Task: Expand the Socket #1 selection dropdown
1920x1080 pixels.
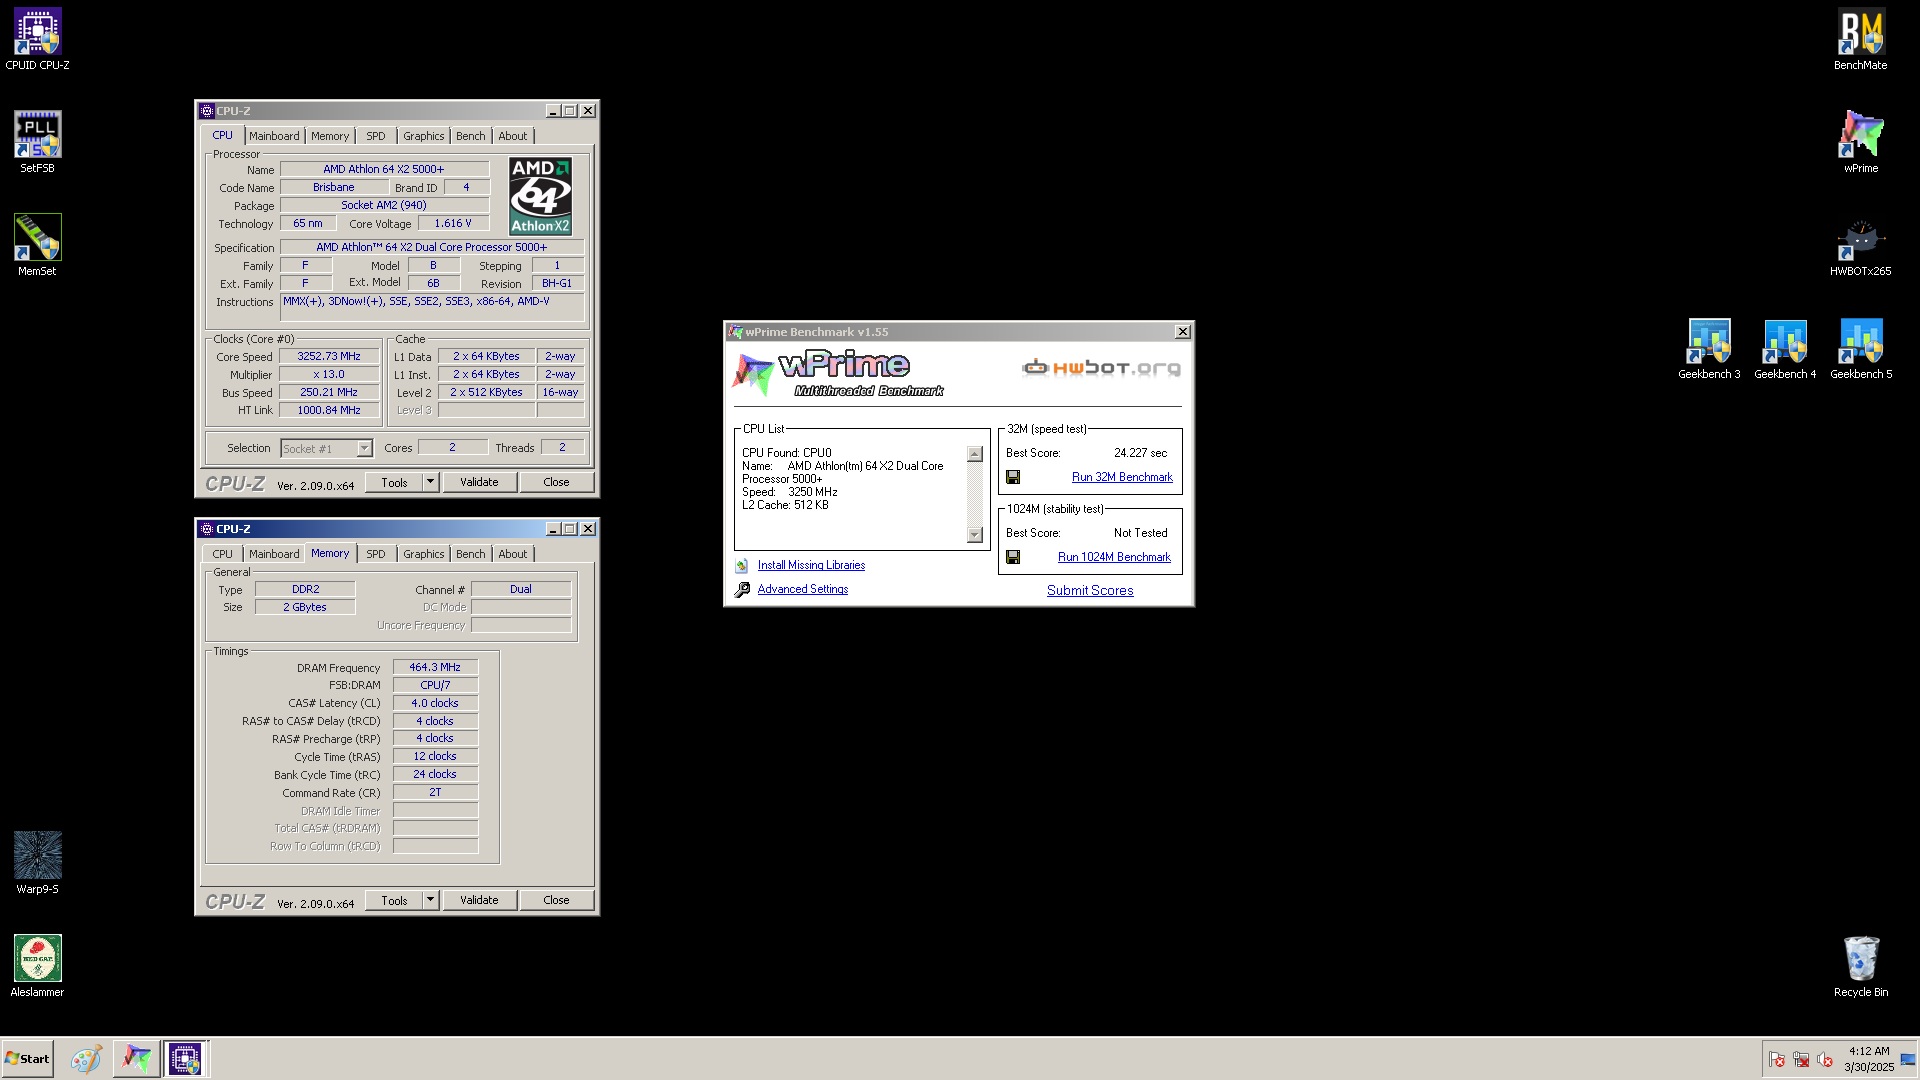Action: click(x=364, y=449)
